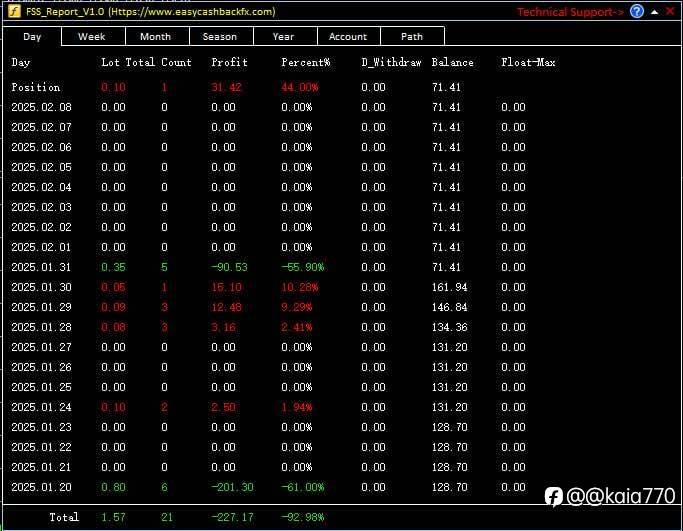
Task: Select the 2025.01.27 date row
Action: click(x=41, y=347)
